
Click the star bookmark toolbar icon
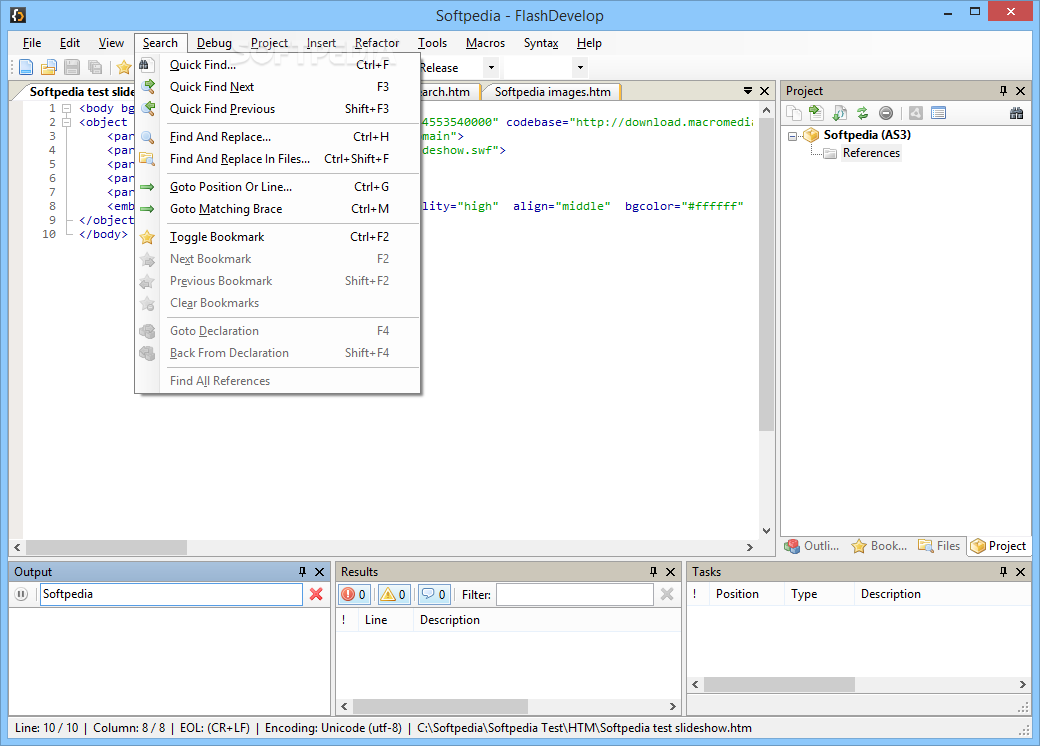(x=124, y=67)
